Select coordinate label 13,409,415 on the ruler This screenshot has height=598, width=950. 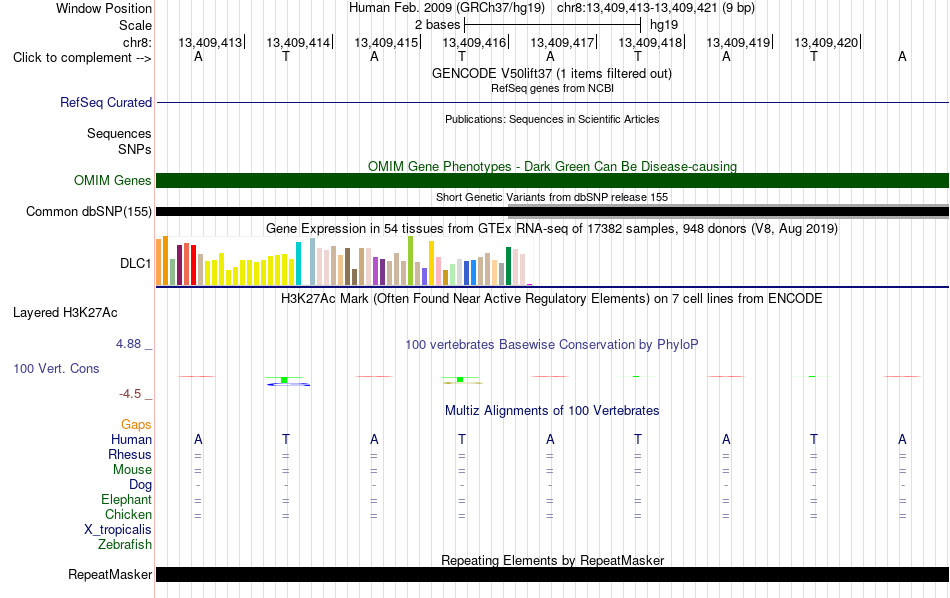(386, 42)
